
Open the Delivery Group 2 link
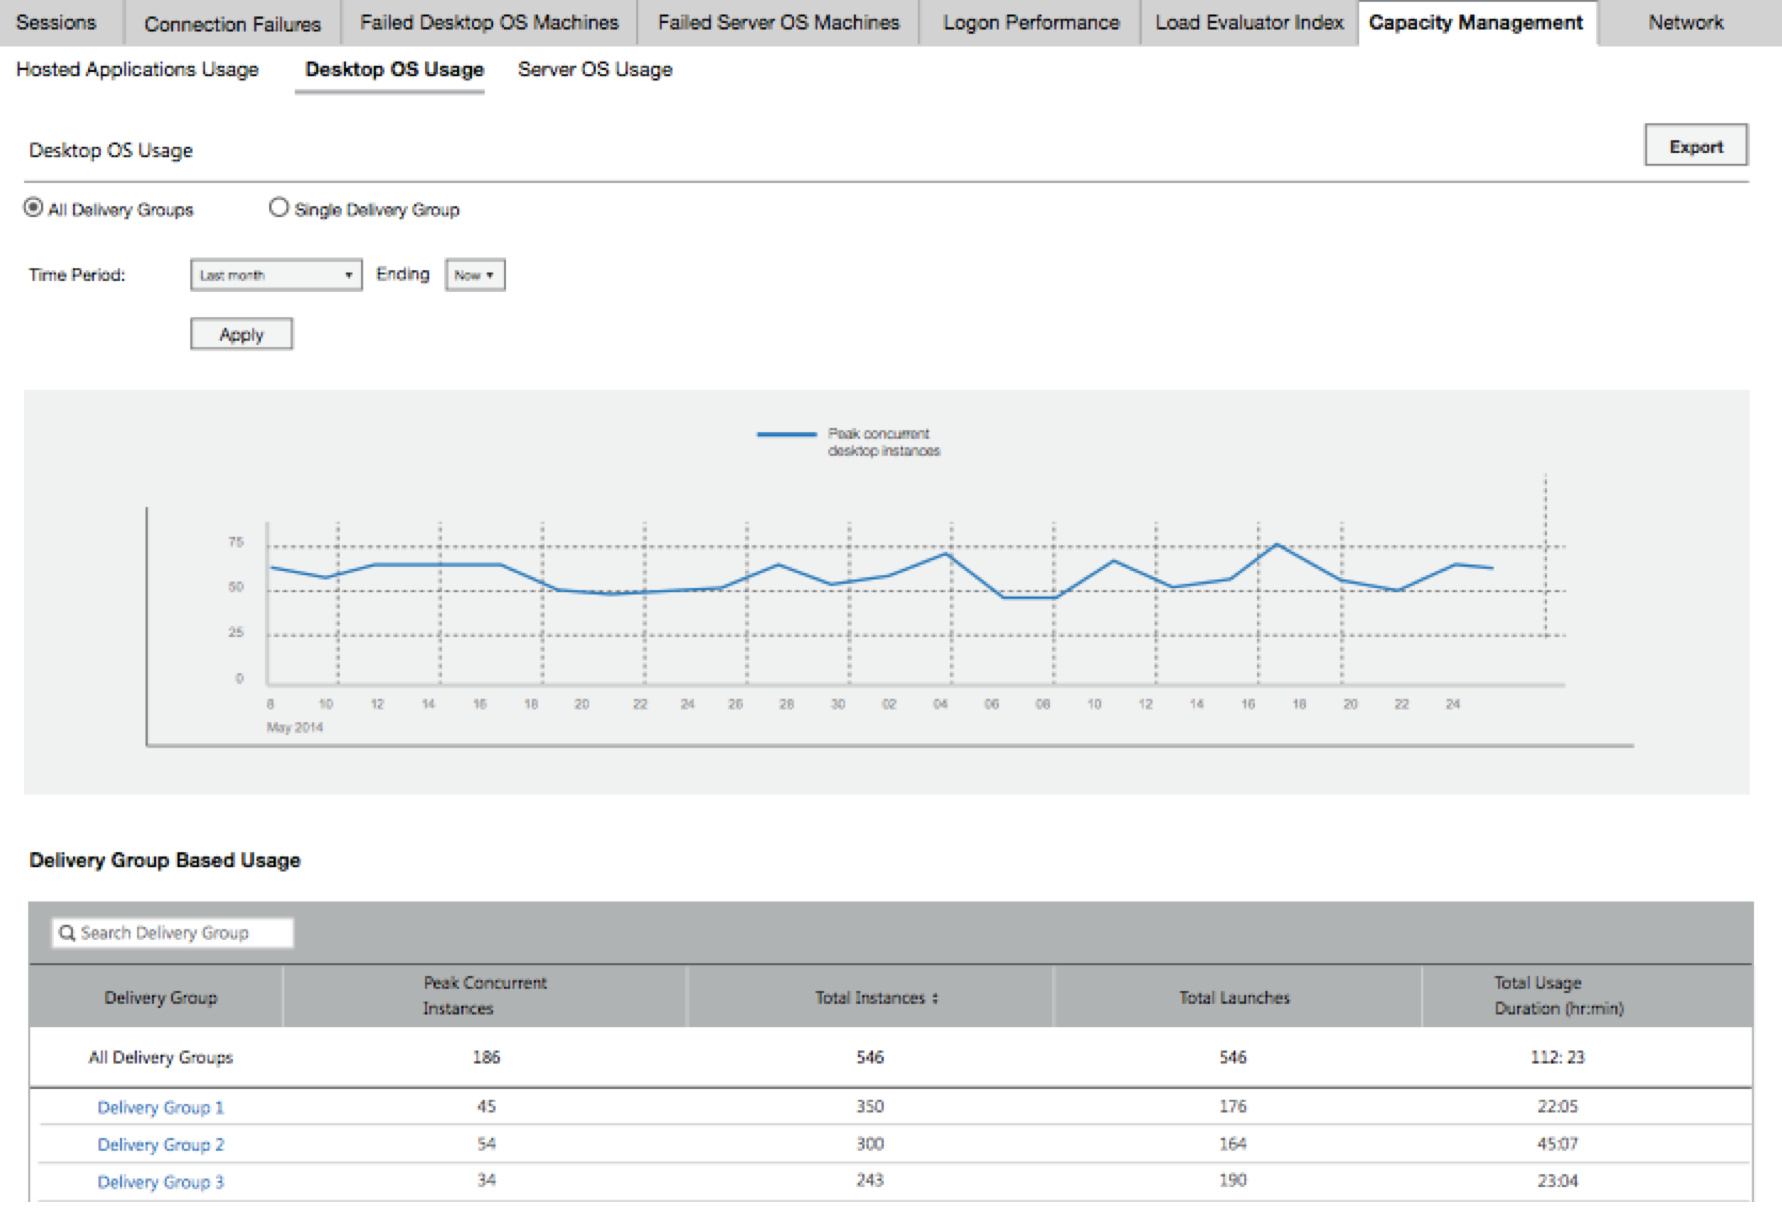[x=160, y=1144]
